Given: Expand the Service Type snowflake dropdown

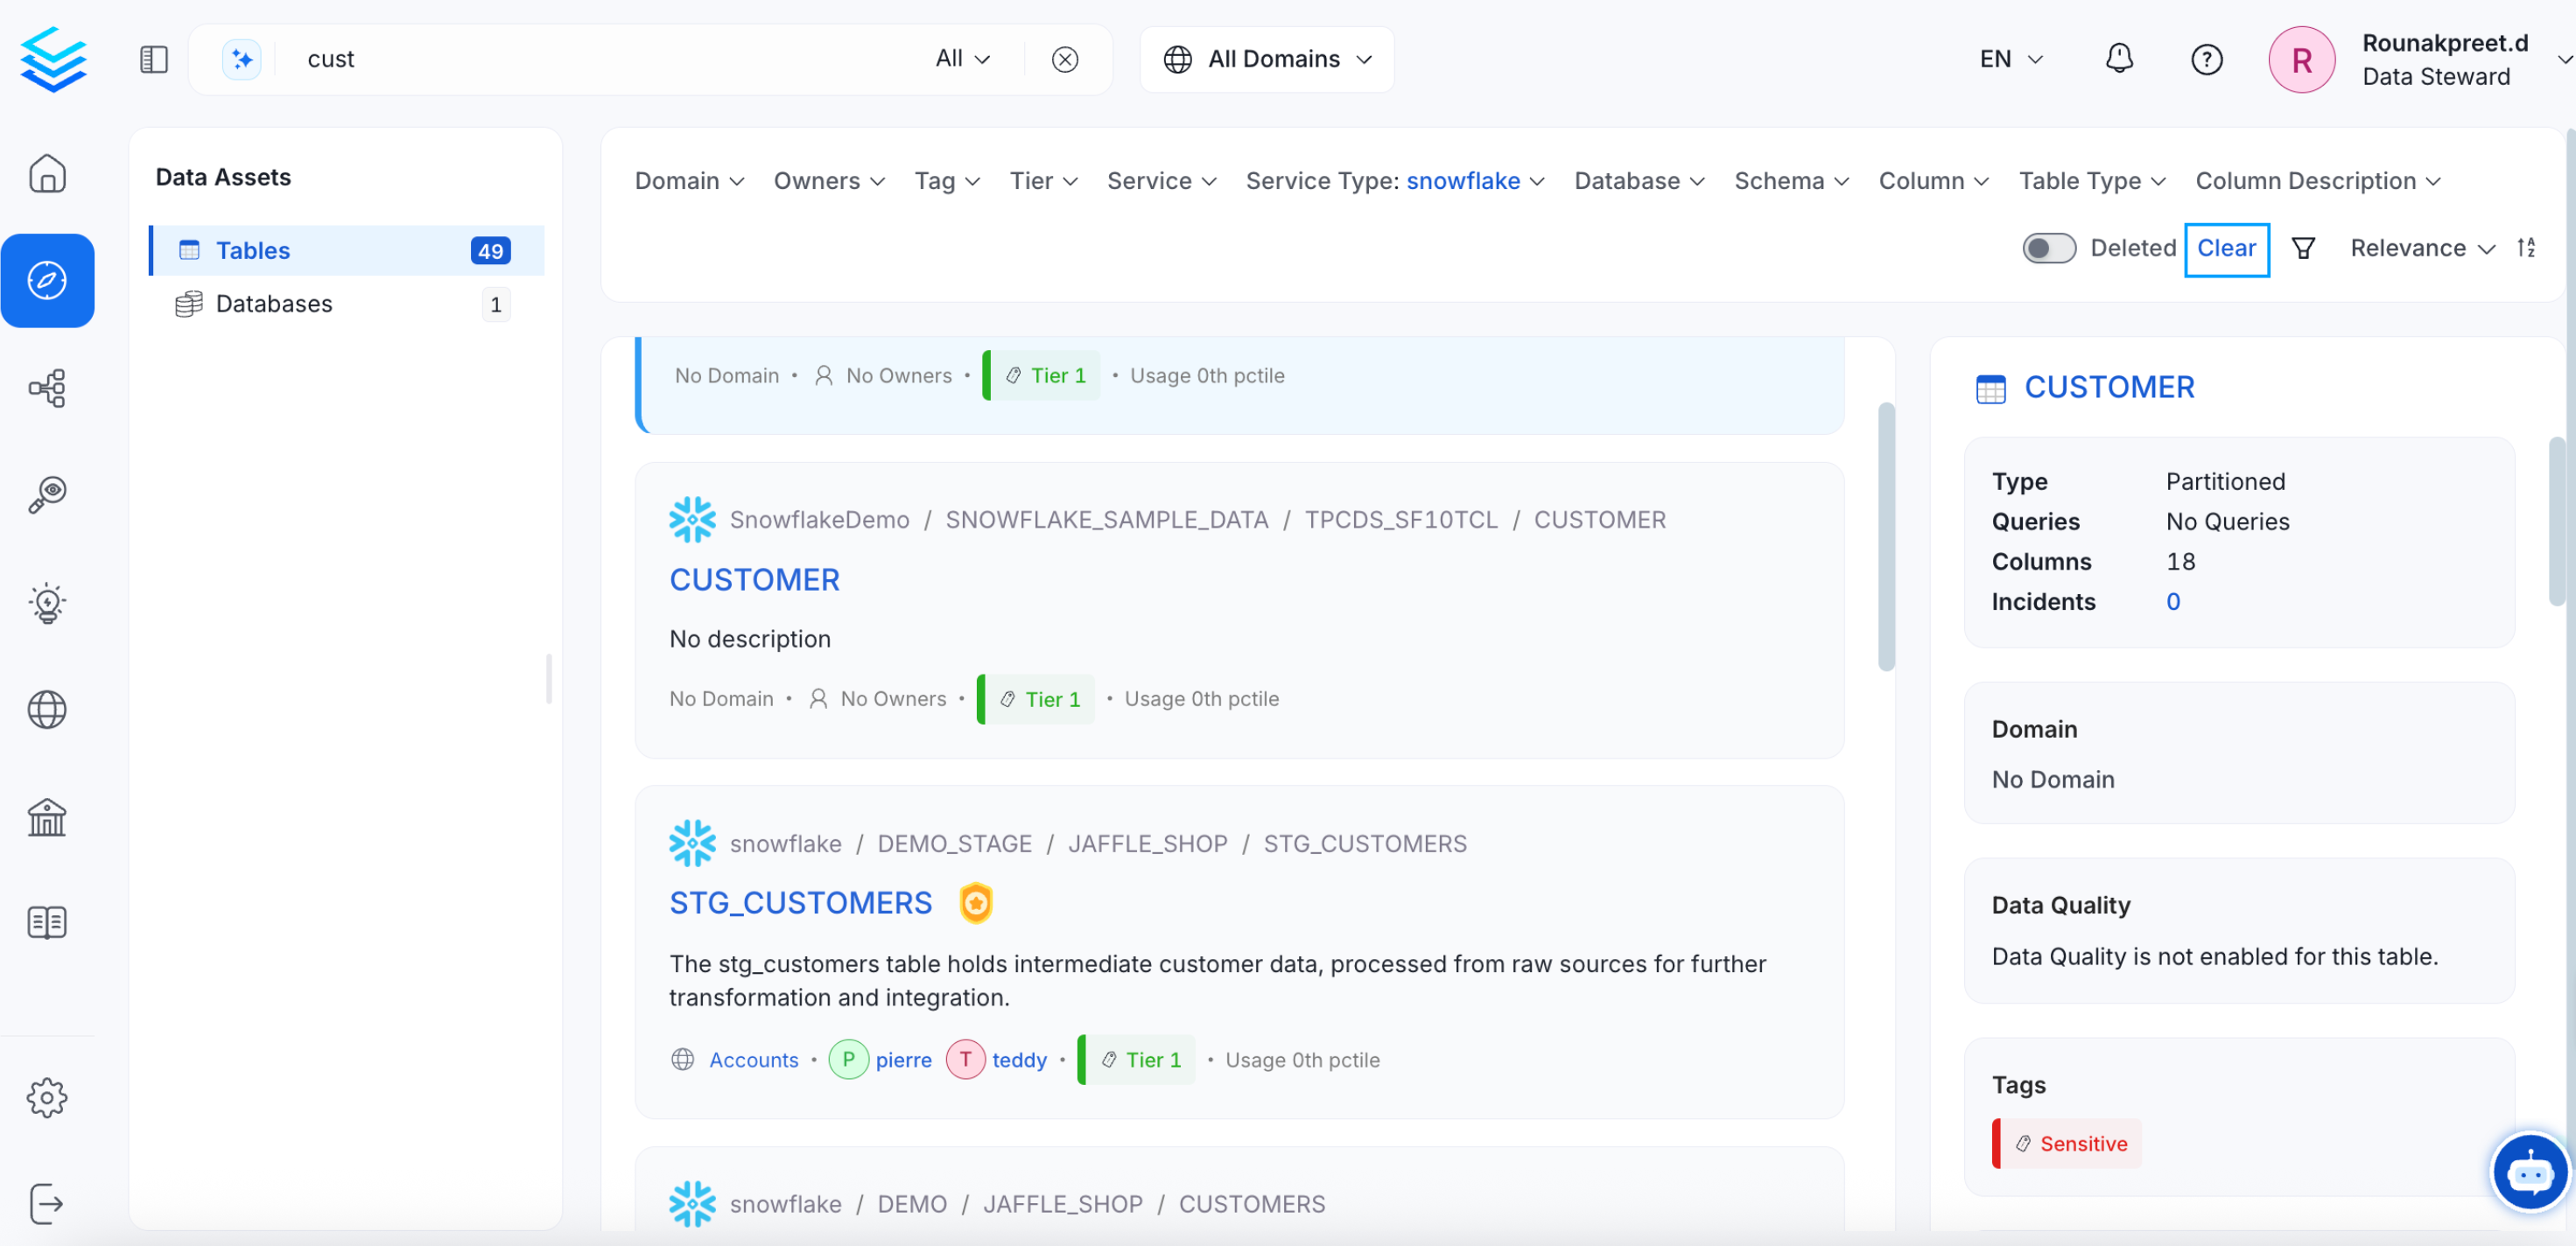Looking at the screenshot, I should 1394,181.
